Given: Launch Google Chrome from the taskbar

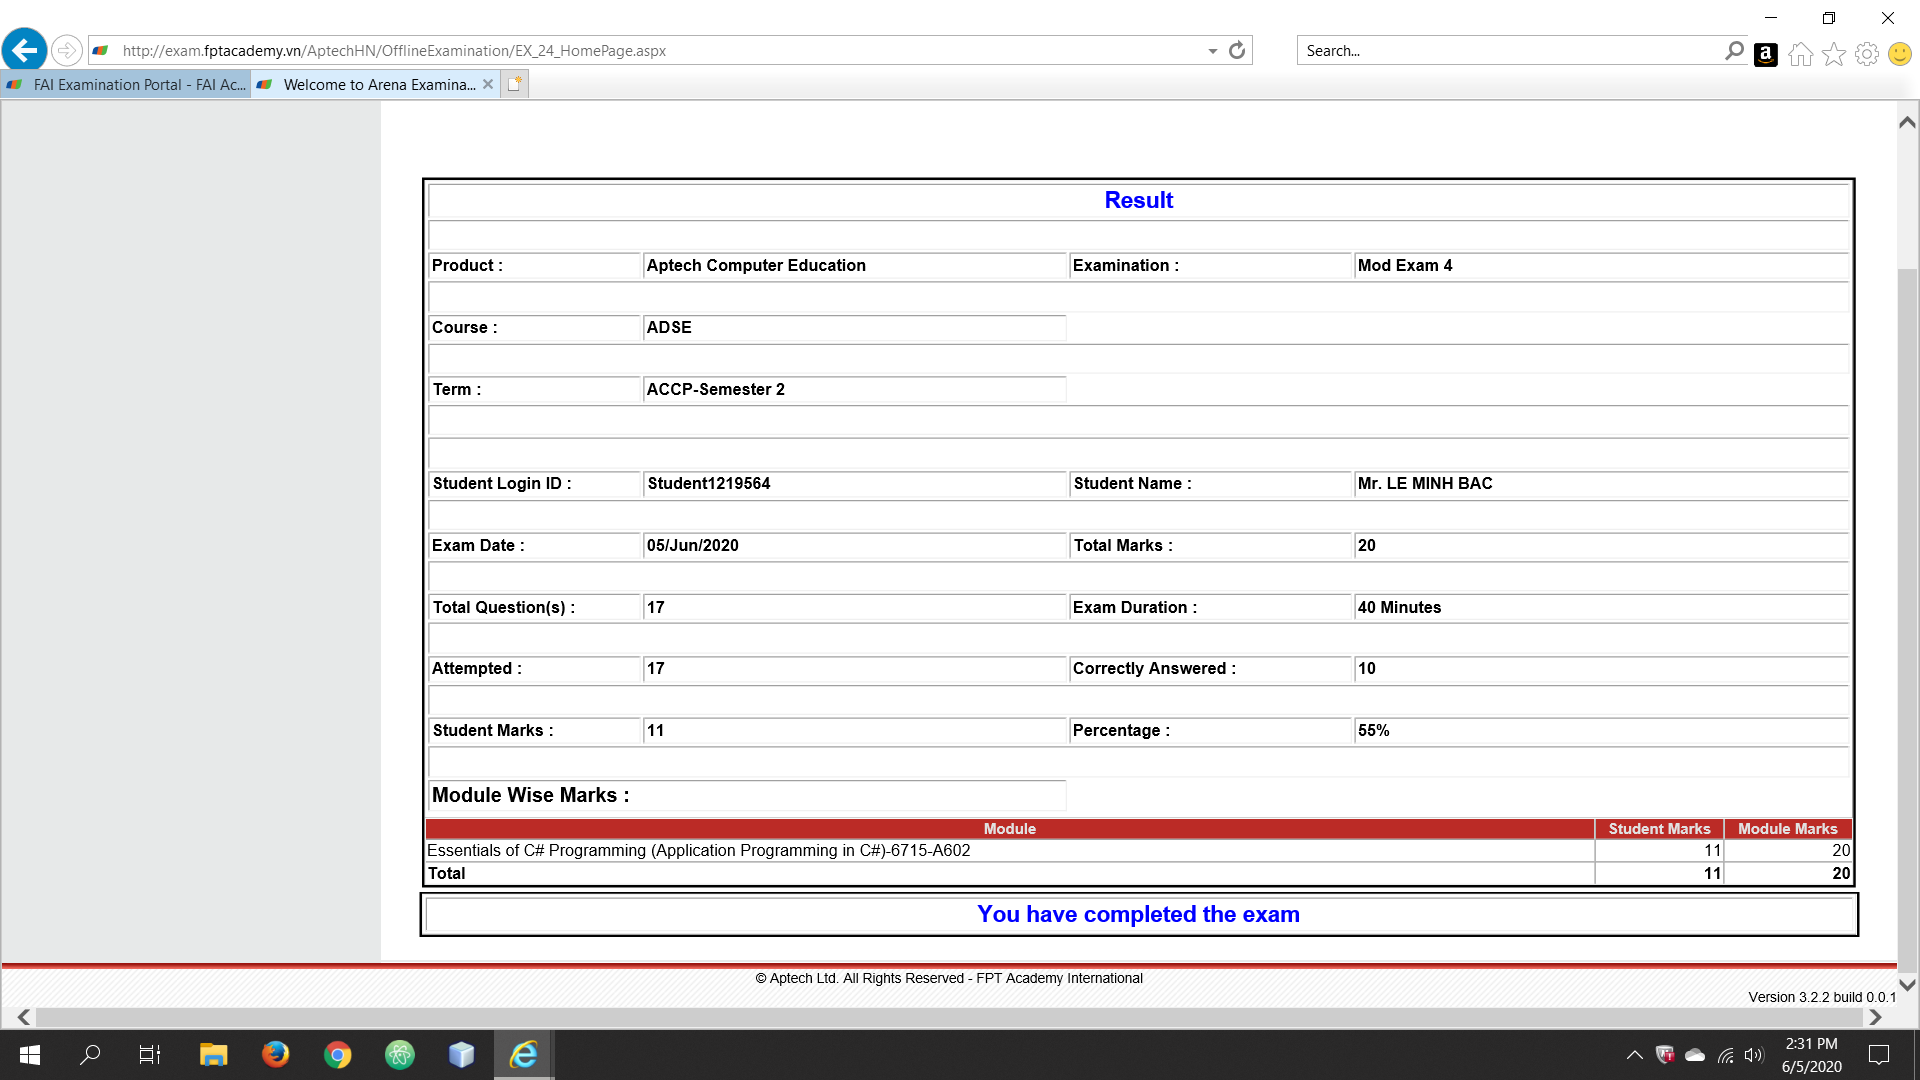Looking at the screenshot, I should click(338, 1055).
